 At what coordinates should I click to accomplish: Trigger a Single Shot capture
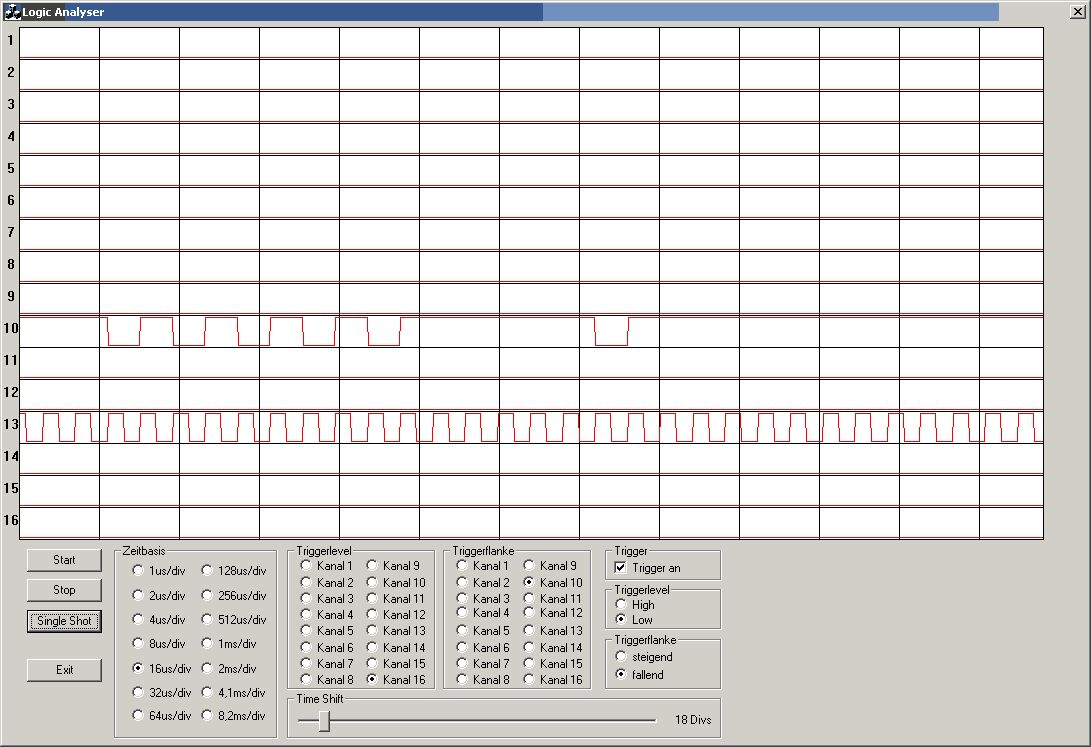[64, 621]
